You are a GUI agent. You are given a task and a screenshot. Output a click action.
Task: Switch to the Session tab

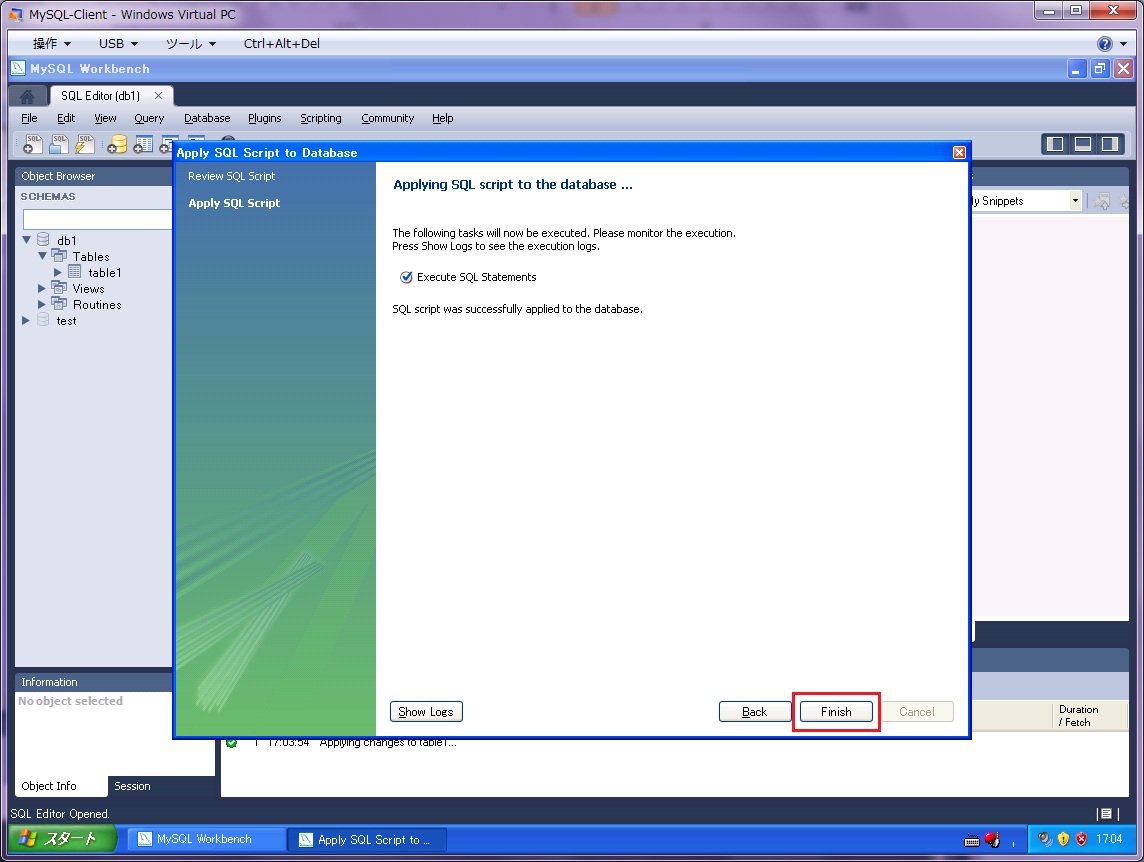132,786
